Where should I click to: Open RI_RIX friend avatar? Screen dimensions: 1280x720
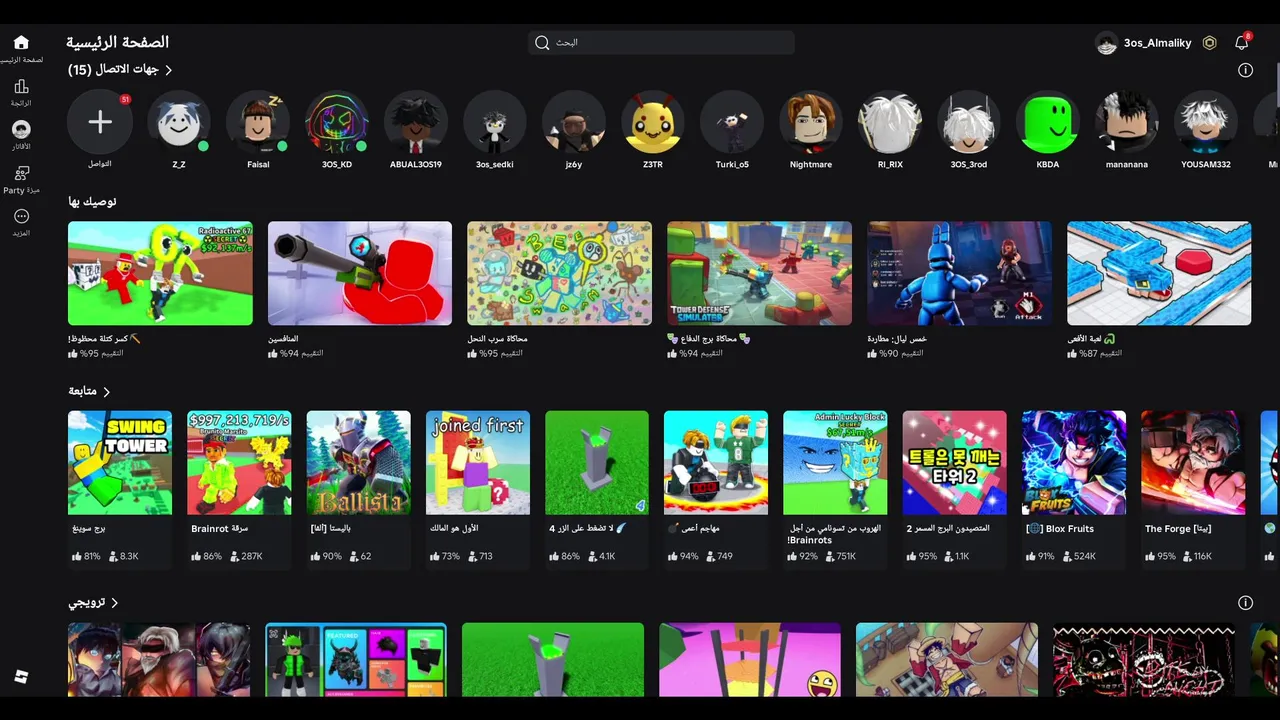[890, 122]
